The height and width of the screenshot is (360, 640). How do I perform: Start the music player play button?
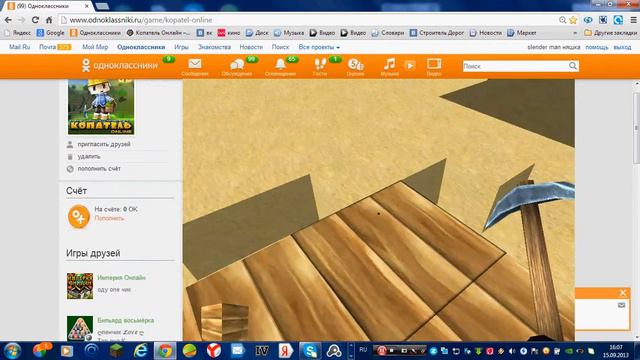[409, 65]
